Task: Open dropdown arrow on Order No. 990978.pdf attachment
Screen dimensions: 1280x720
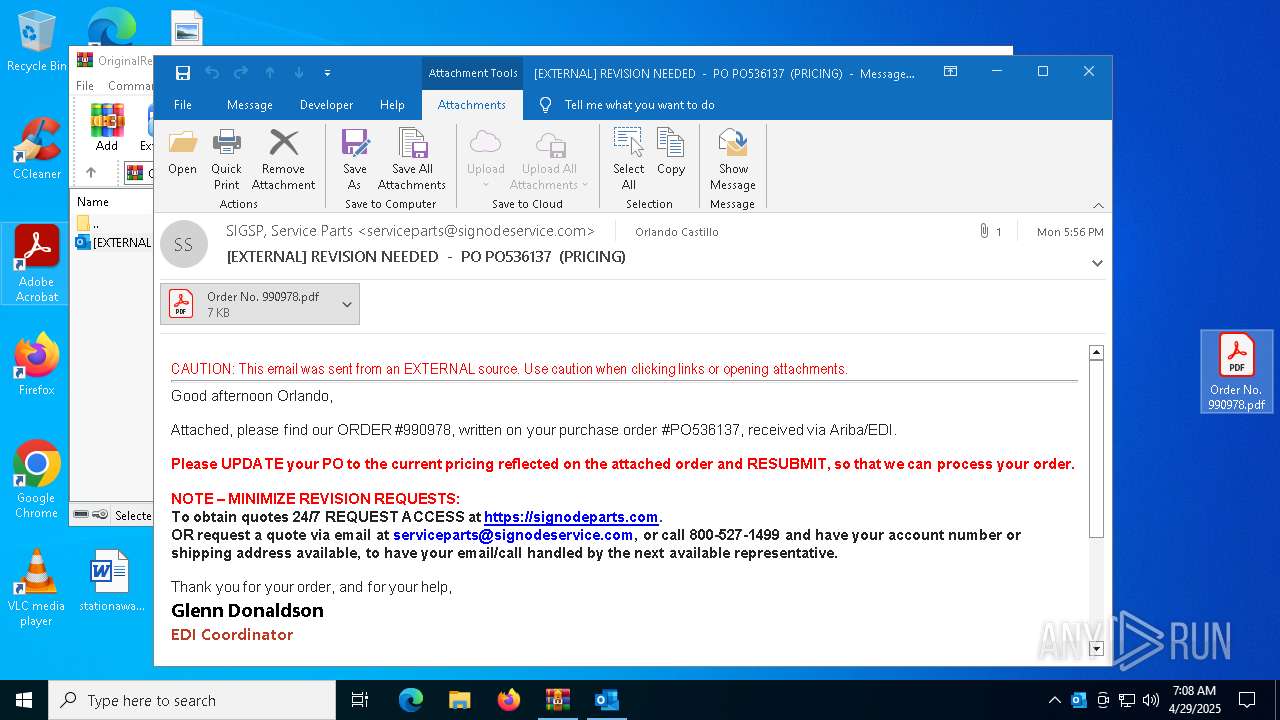Action: [347, 304]
